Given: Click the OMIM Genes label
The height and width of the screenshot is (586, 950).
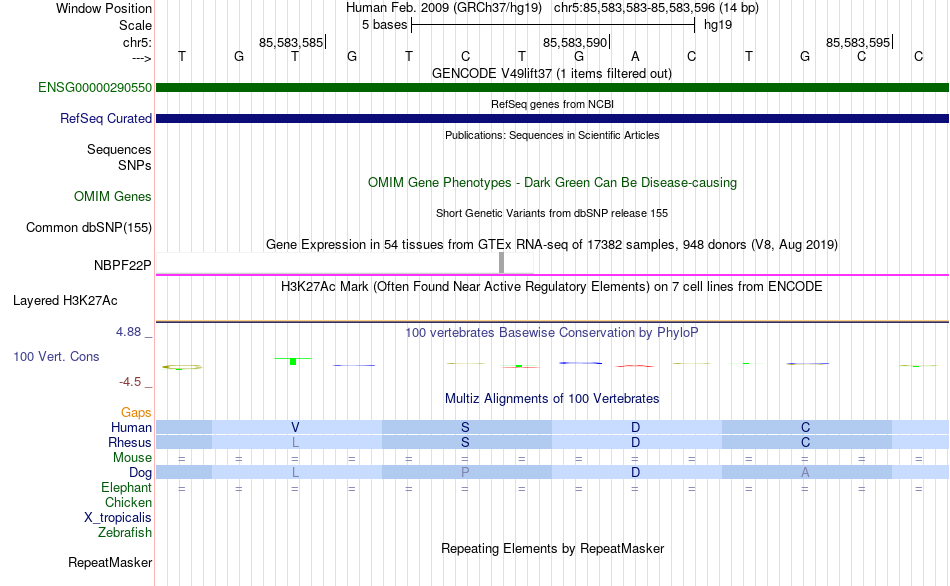Looking at the screenshot, I should [113, 196].
